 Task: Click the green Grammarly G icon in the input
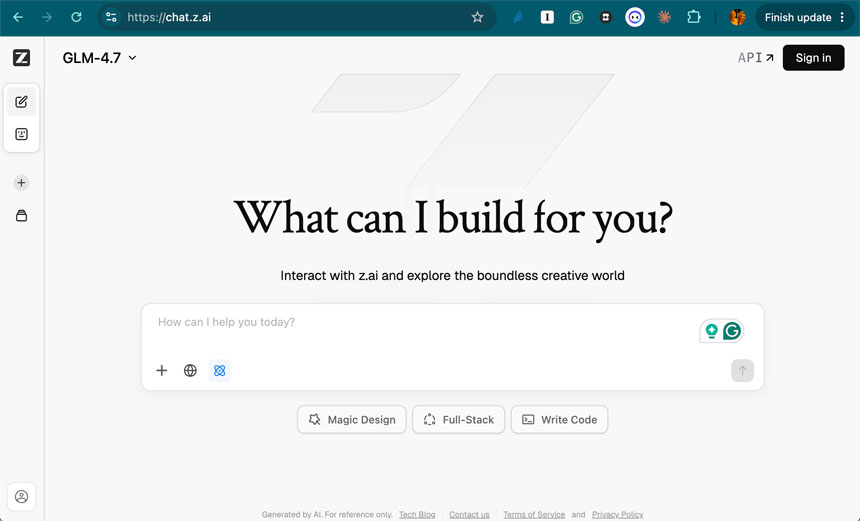732,331
